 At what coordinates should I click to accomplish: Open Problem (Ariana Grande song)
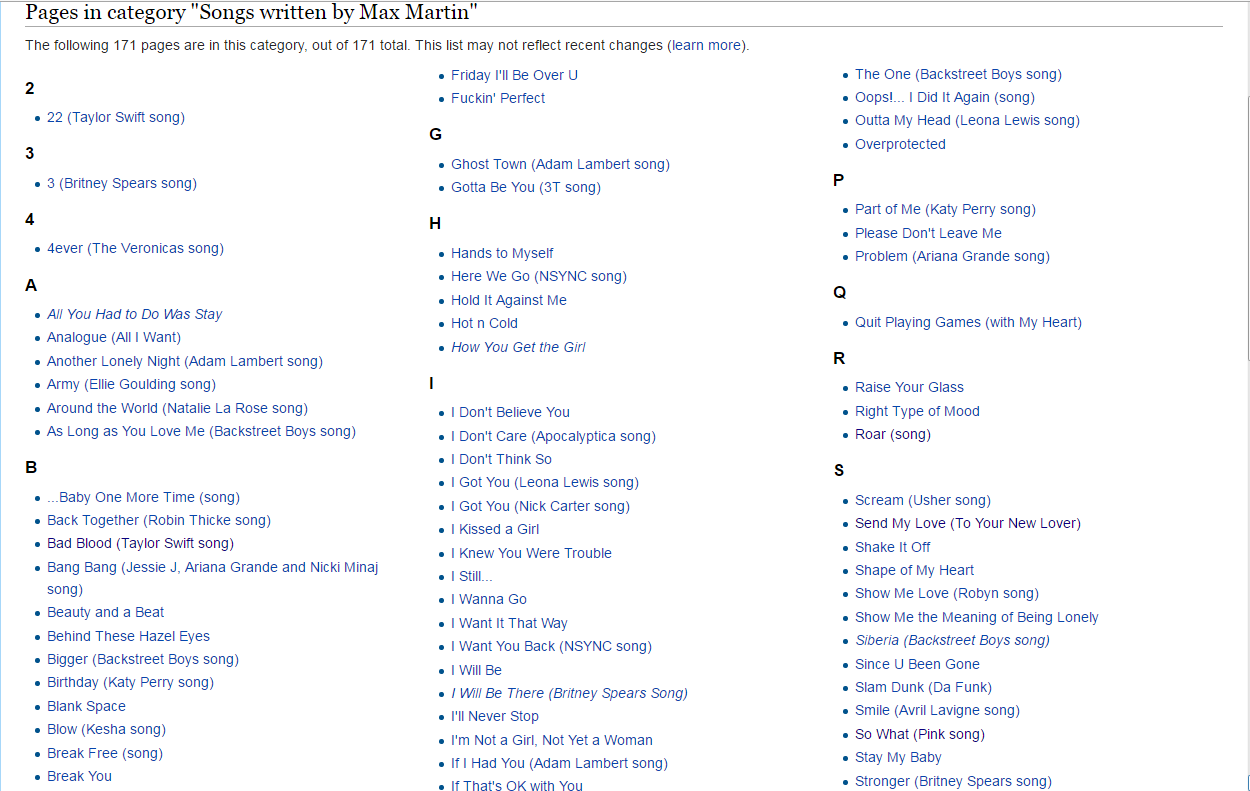click(952, 256)
